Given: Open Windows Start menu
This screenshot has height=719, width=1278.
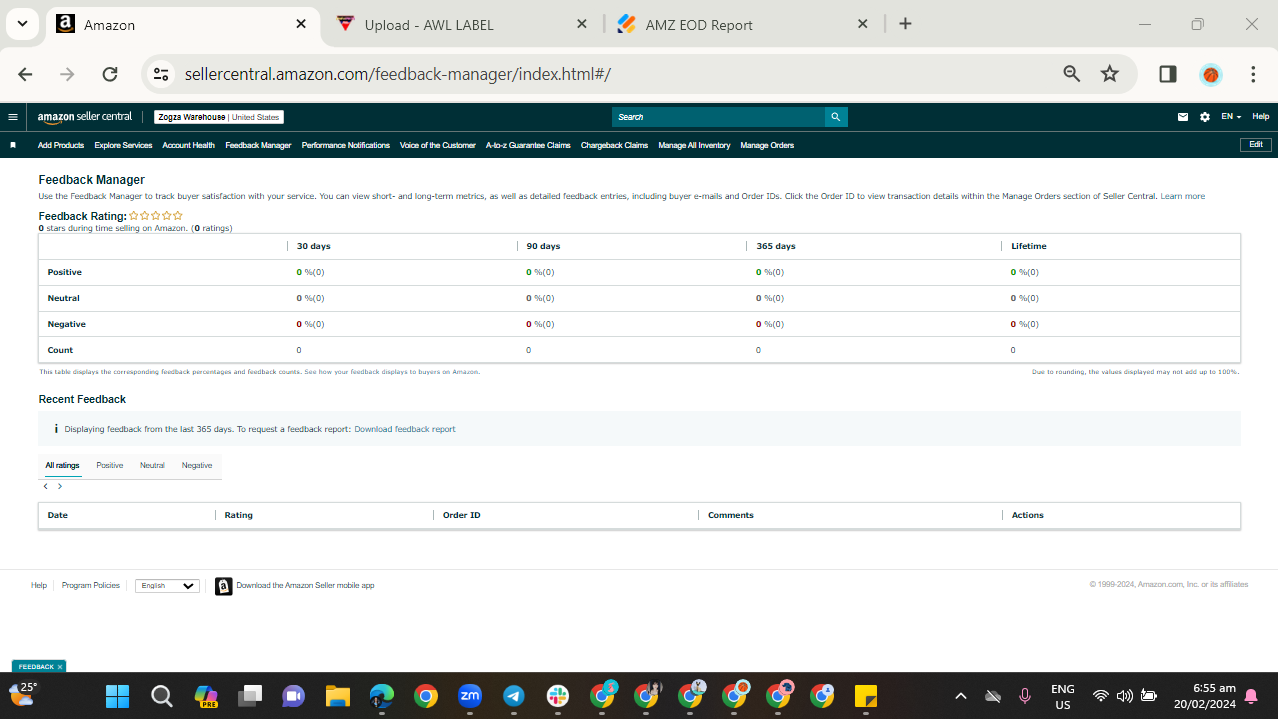Looking at the screenshot, I should [117, 696].
